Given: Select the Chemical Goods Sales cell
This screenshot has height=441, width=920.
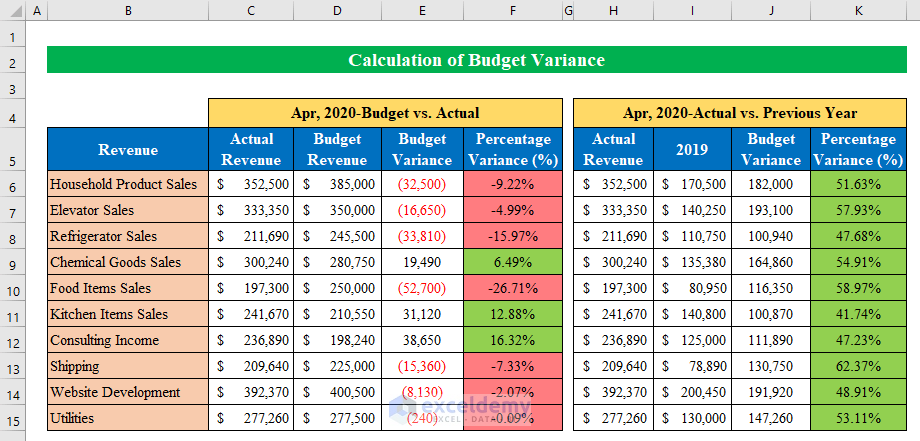Looking at the screenshot, I should point(128,262).
